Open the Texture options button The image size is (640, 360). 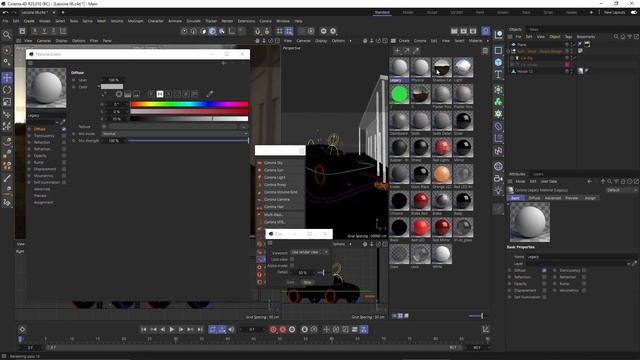pyautogui.click(x=244, y=127)
